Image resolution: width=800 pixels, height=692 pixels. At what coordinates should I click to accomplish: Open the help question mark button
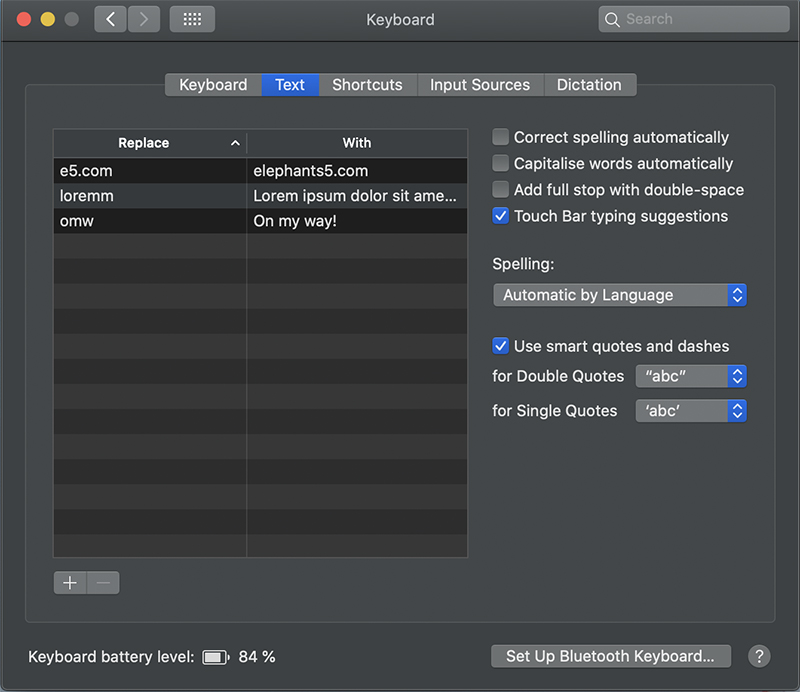(759, 656)
